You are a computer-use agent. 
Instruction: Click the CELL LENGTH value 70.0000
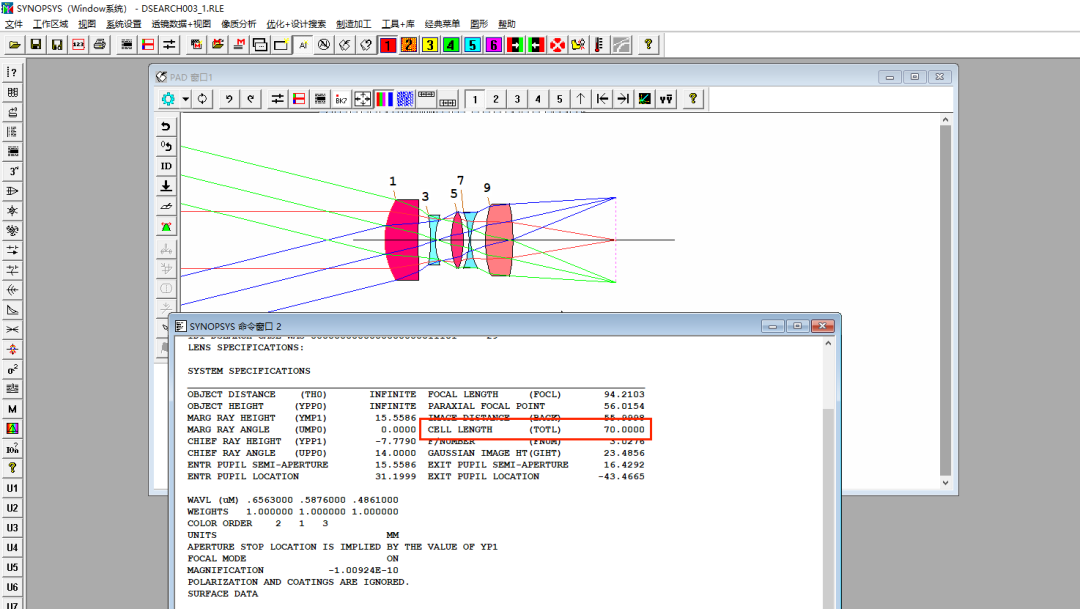pyautogui.click(x=624, y=430)
